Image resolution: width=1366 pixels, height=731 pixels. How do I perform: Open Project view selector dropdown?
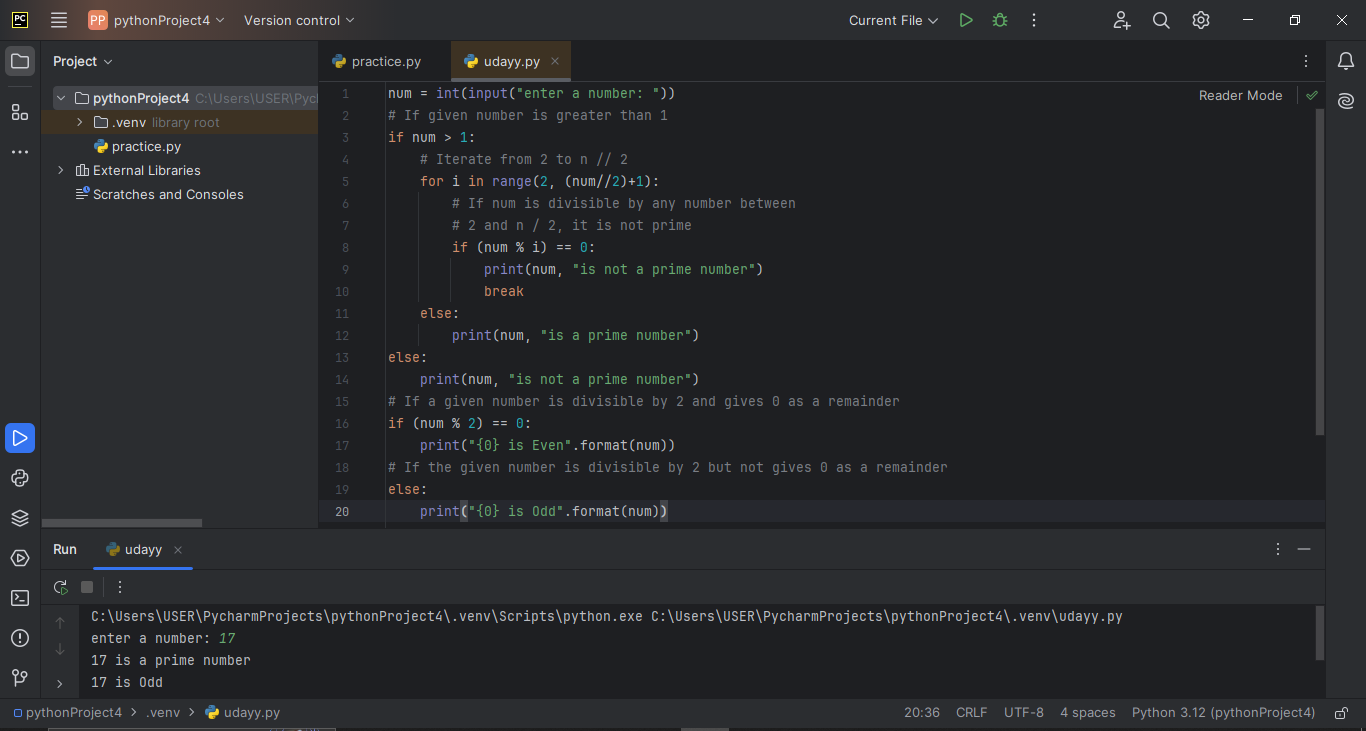point(83,61)
